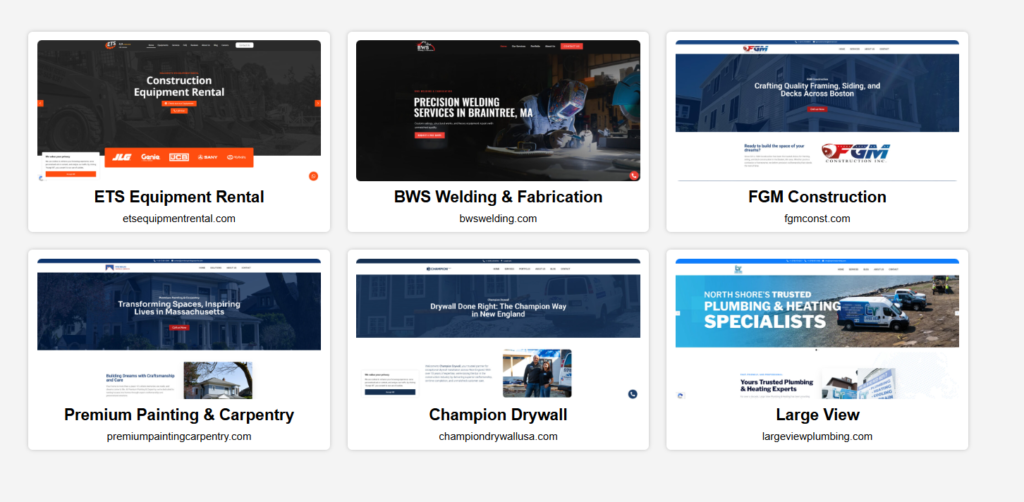
Task: Visit fgmconst.com link
Action: [x=817, y=219]
